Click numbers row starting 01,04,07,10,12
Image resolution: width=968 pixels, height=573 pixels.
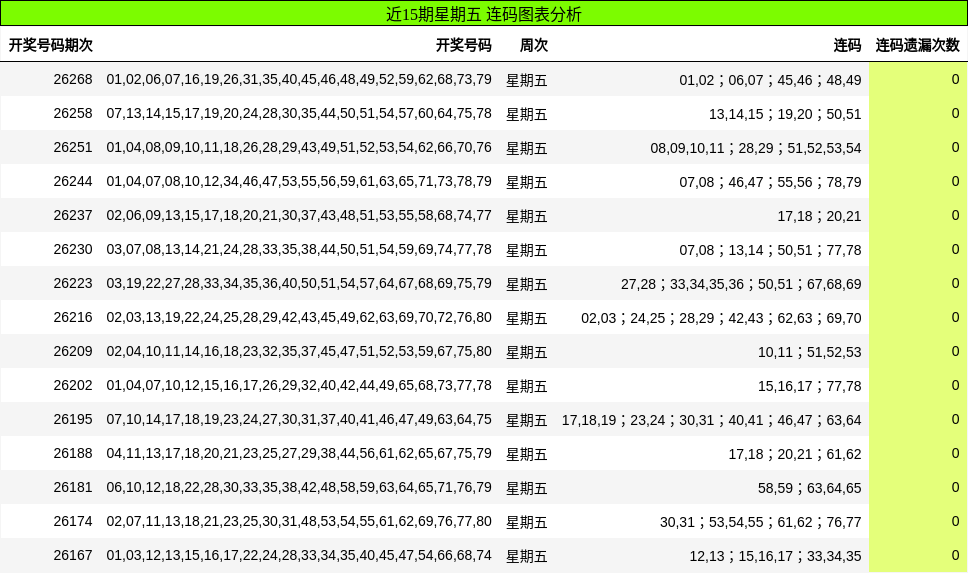tap(299, 385)
